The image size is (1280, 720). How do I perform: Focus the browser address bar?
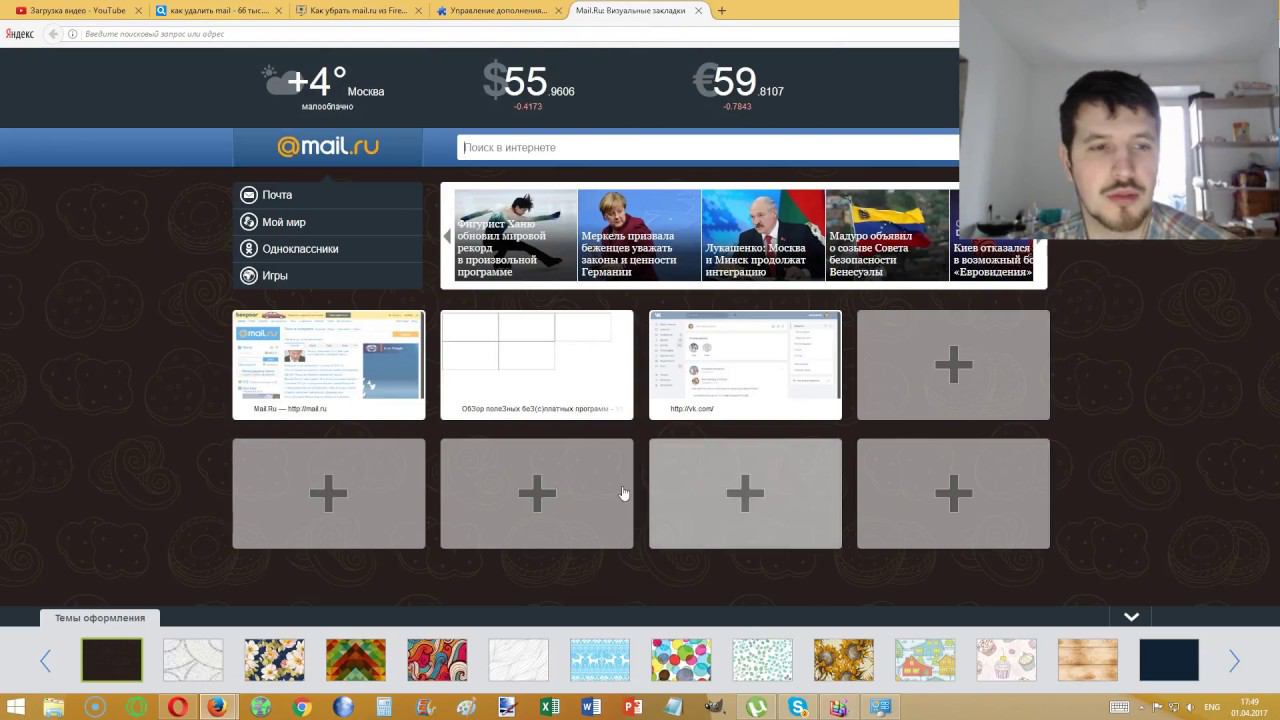click(x=520, y=34)
